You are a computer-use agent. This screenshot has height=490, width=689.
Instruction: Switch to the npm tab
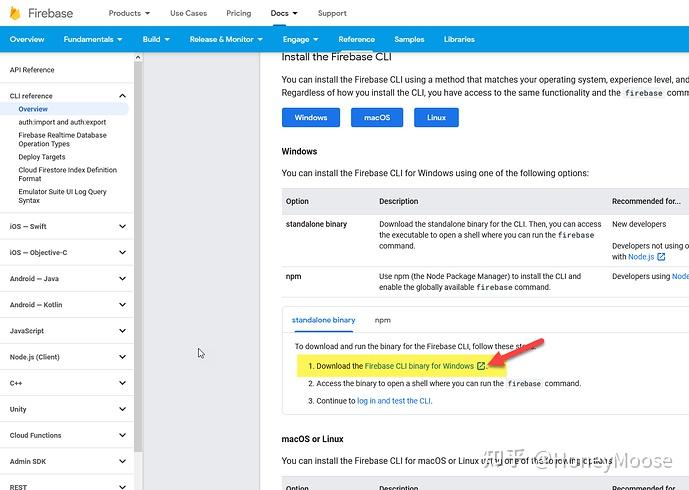coord(382,320)
